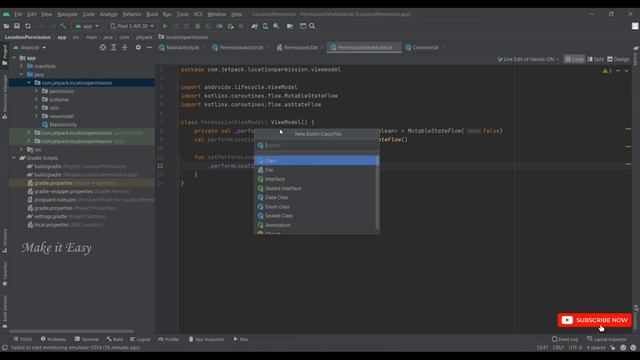Click the Project panel horizontal scrollbar
The image size is (640, 360).
(x=72, y=331)
